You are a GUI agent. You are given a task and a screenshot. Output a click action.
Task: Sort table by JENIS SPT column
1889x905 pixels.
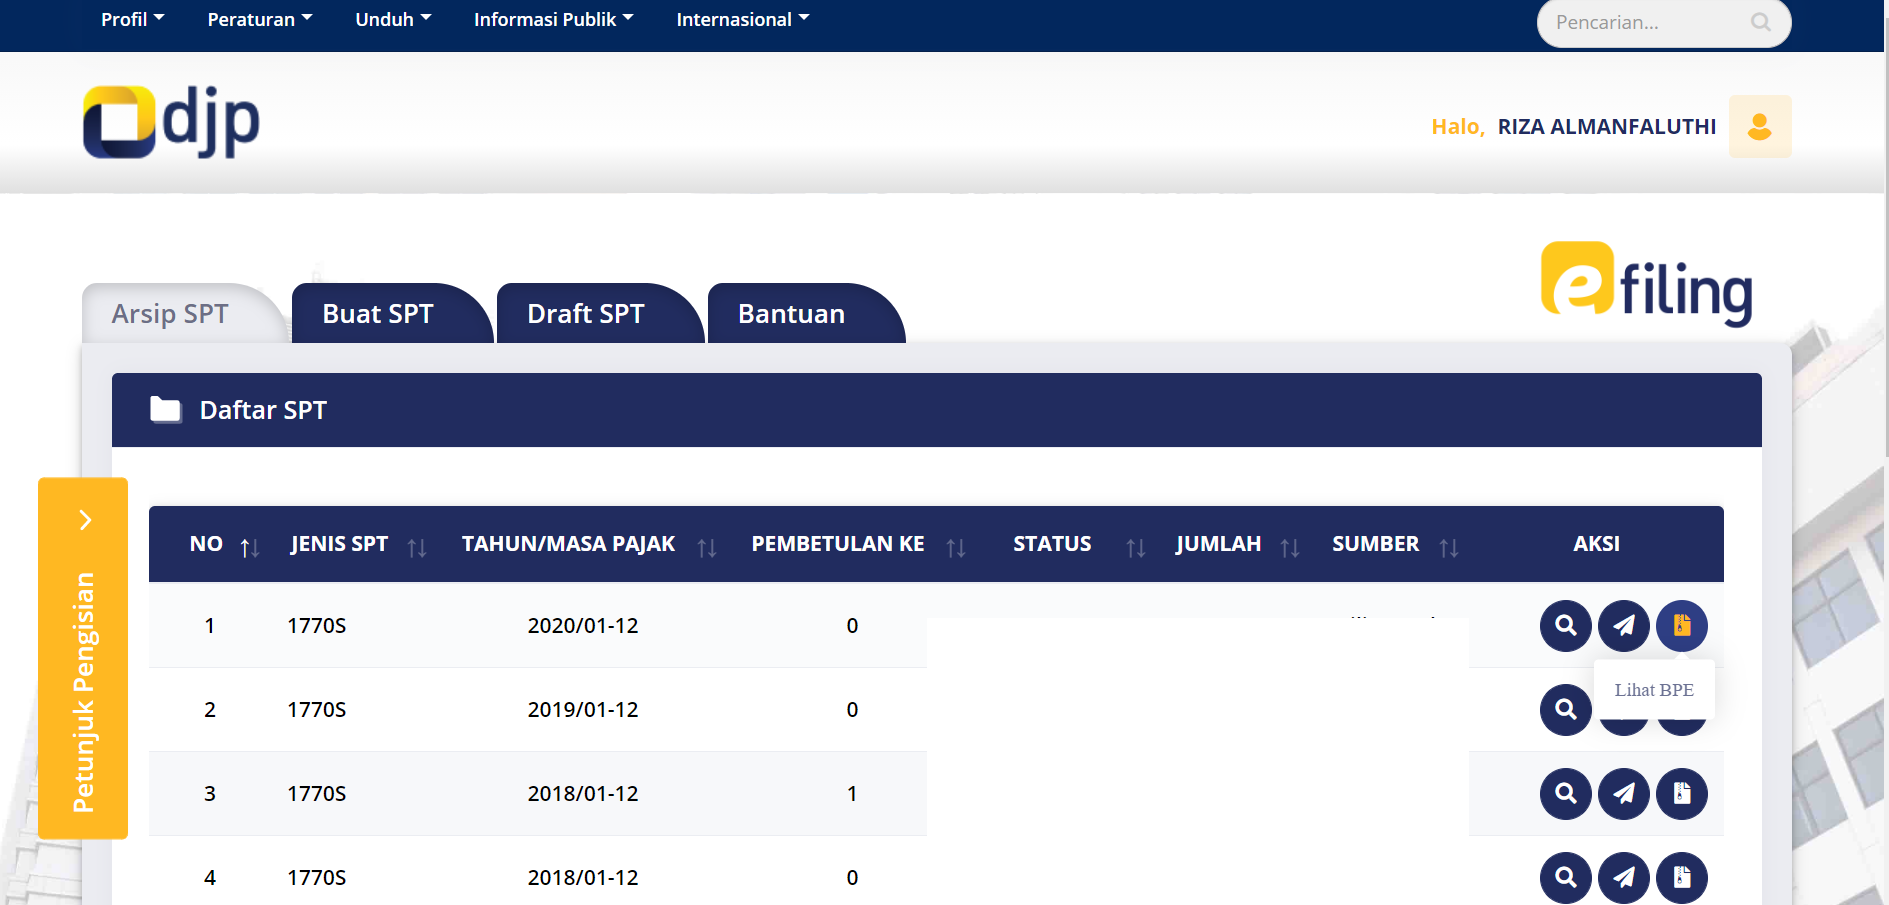click(x=417, y=547)
